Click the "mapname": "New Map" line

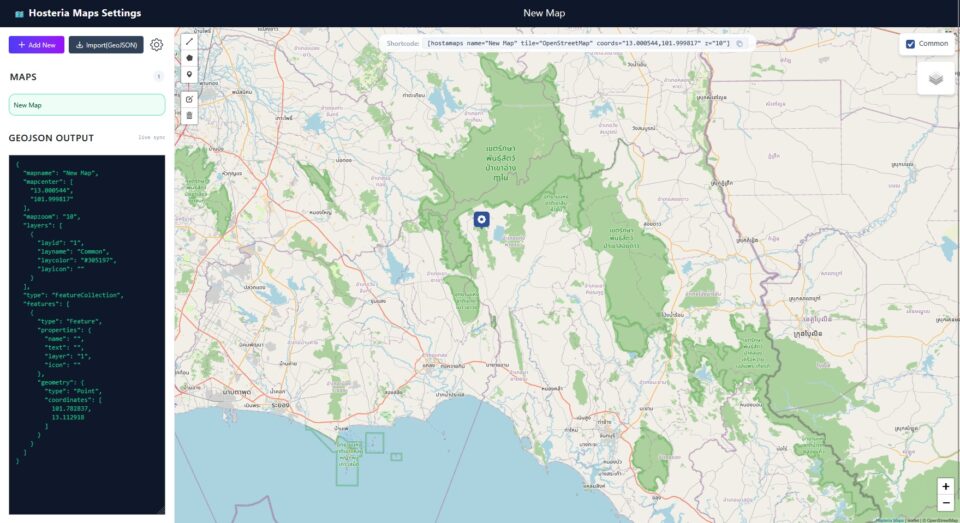click(x=60, y=173)
